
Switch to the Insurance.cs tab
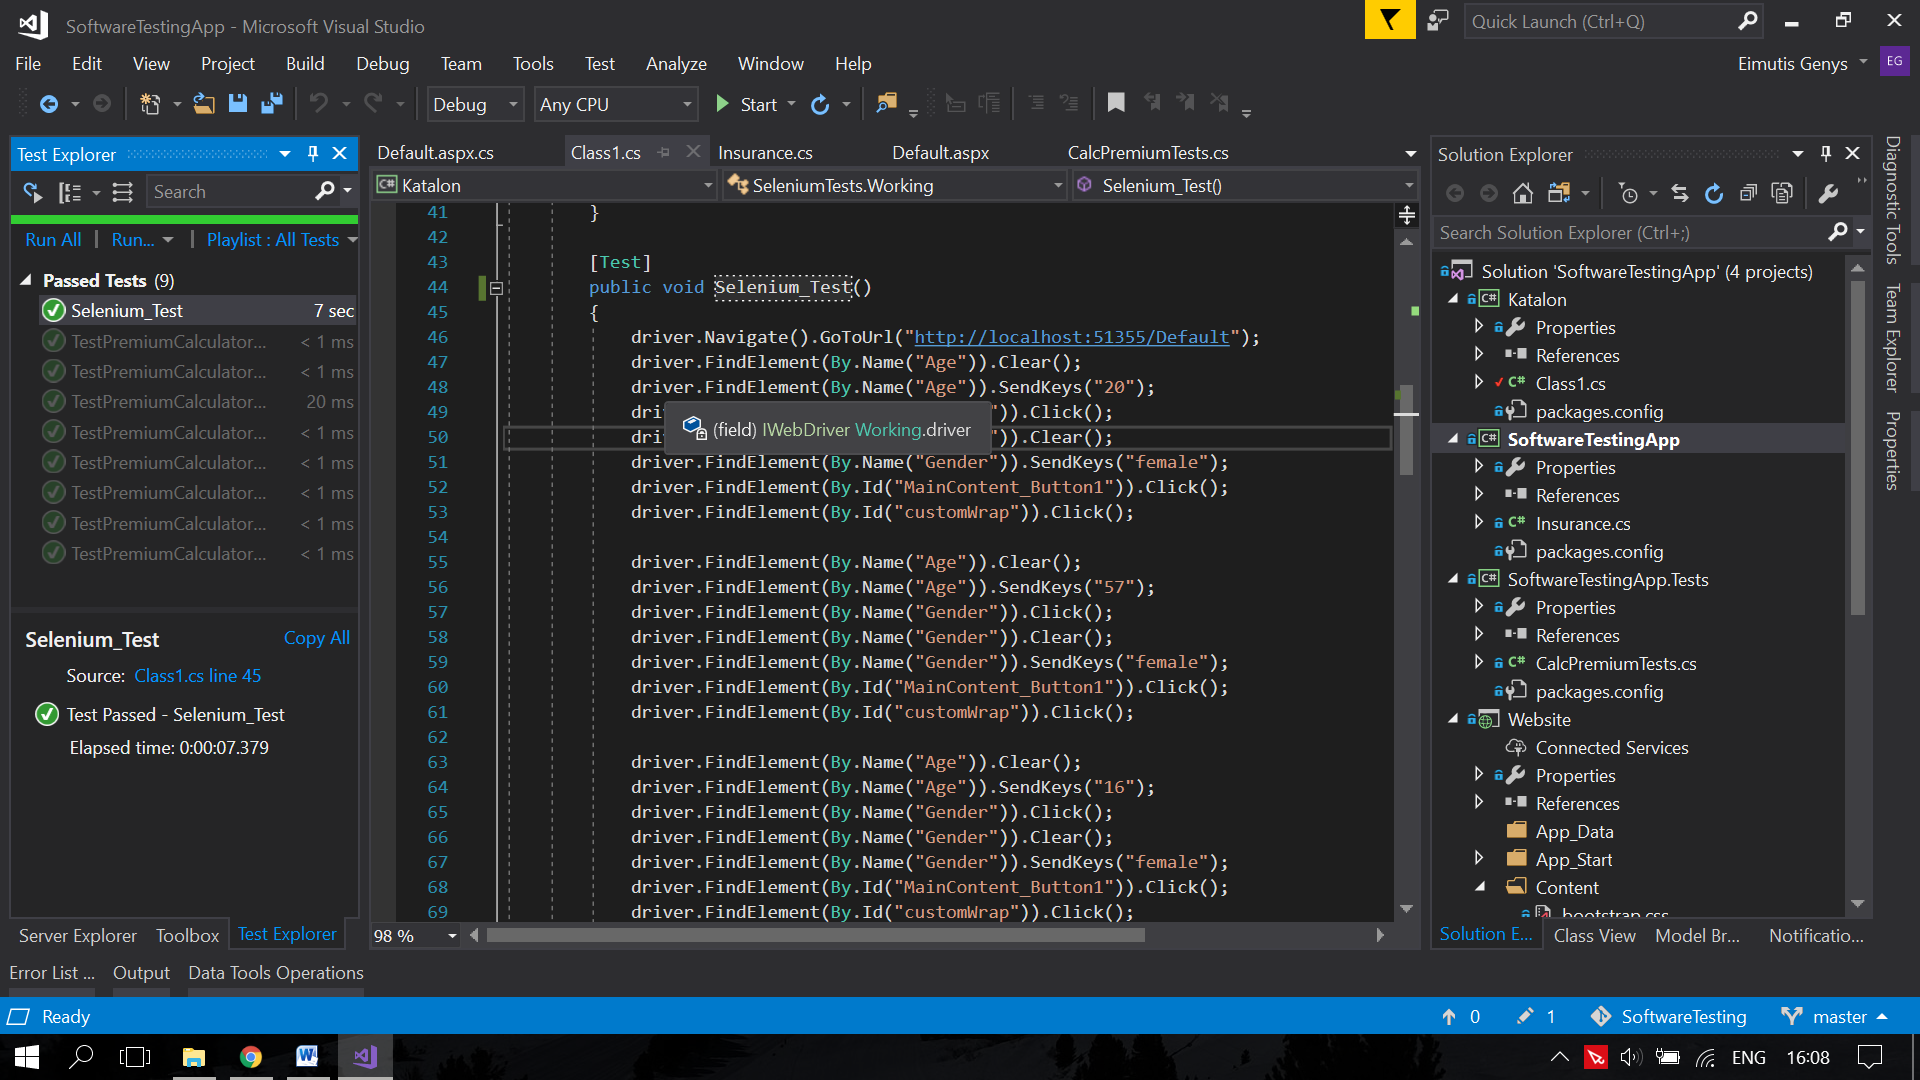(765, 153)
